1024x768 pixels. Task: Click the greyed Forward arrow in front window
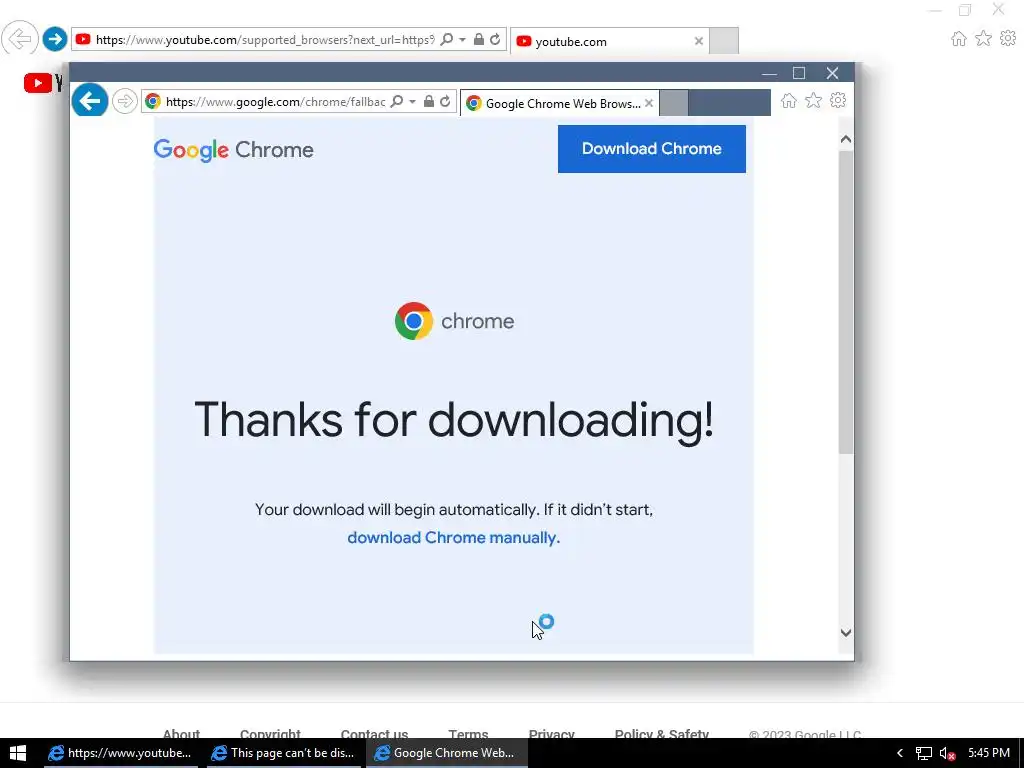click(x=124, y=101)
